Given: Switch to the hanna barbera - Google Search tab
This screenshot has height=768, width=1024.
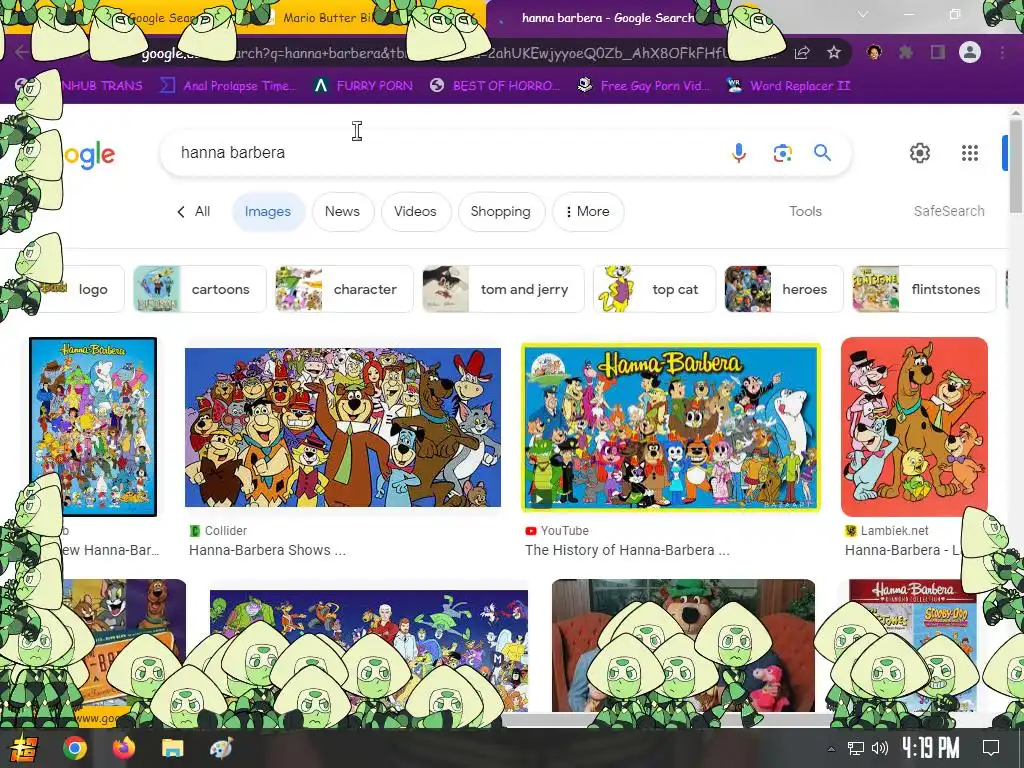Looking at the screenshot, I should coord(607,18).
